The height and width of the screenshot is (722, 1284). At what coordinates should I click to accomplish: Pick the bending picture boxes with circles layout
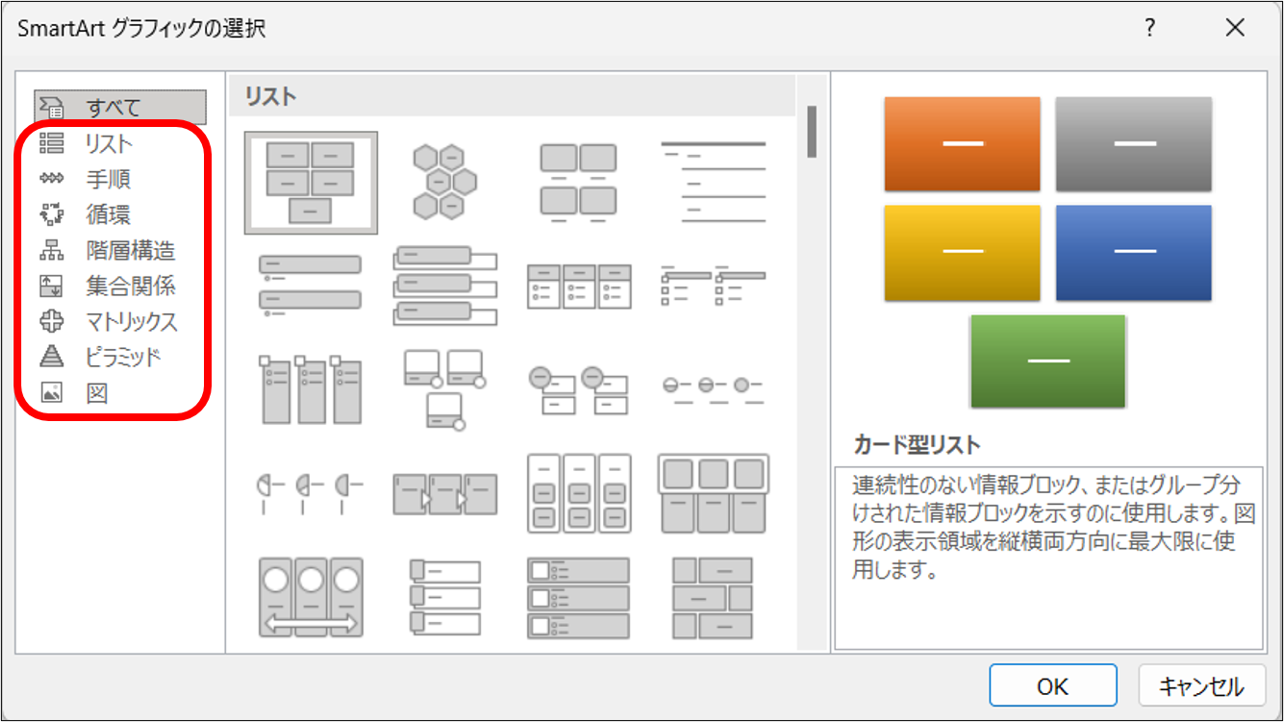tap(444, 389)
